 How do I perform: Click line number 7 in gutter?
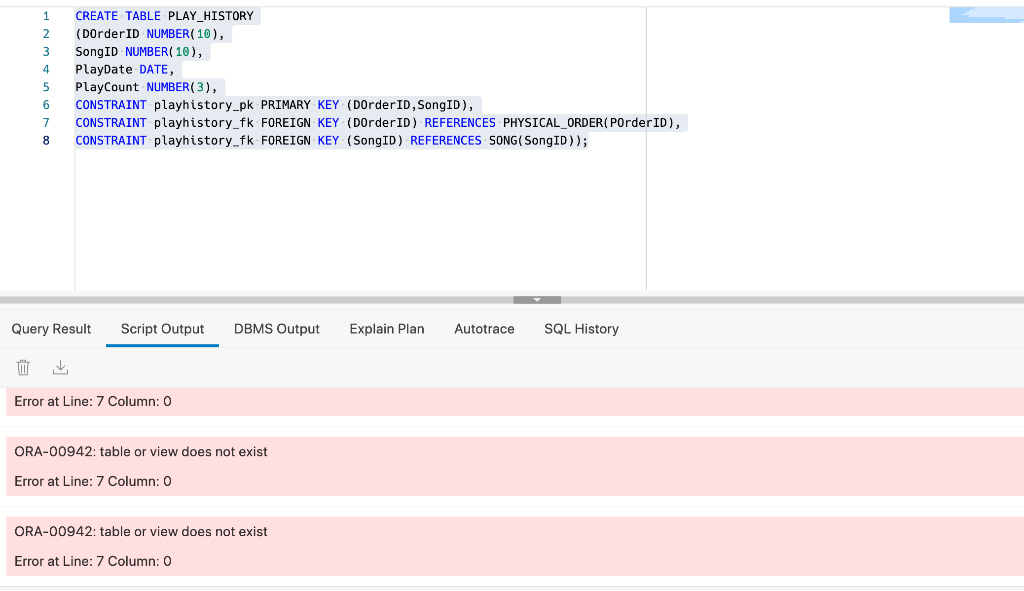46,123
